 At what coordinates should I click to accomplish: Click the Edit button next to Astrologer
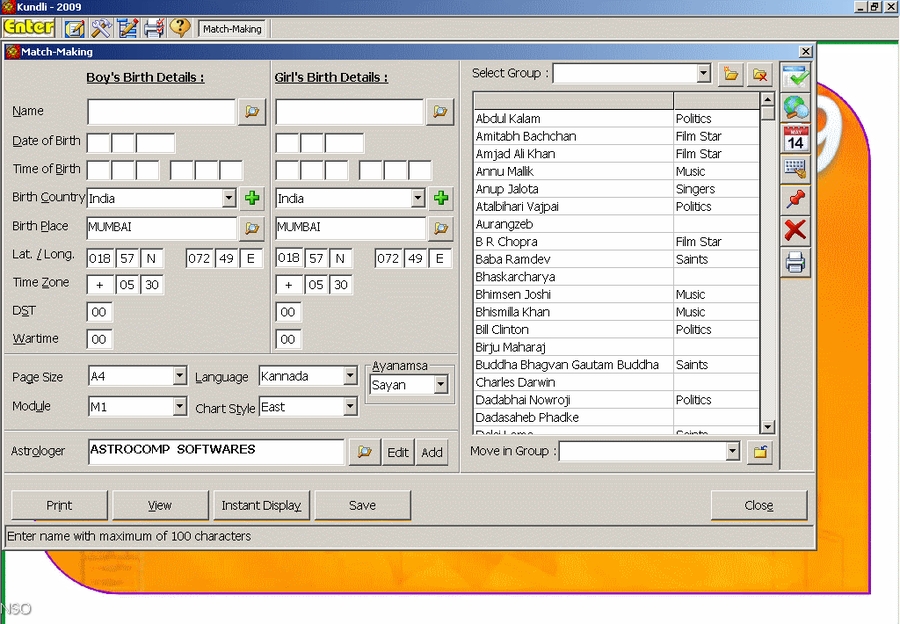coord(398,452)
